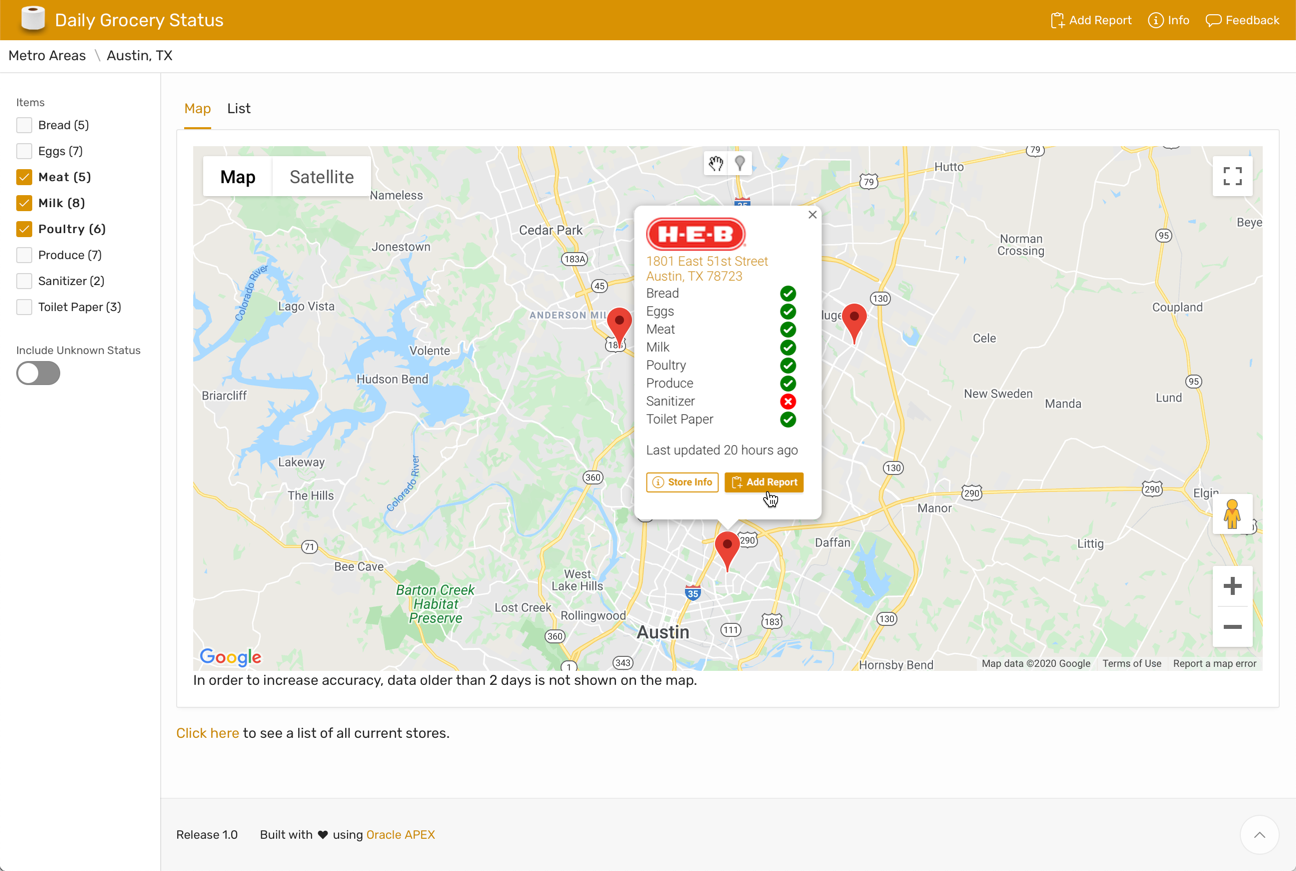The height and width of the screenshot is (871, 1296).
Task: Grab the Pegman street view icon
Action: click(x=1232, y=512)
